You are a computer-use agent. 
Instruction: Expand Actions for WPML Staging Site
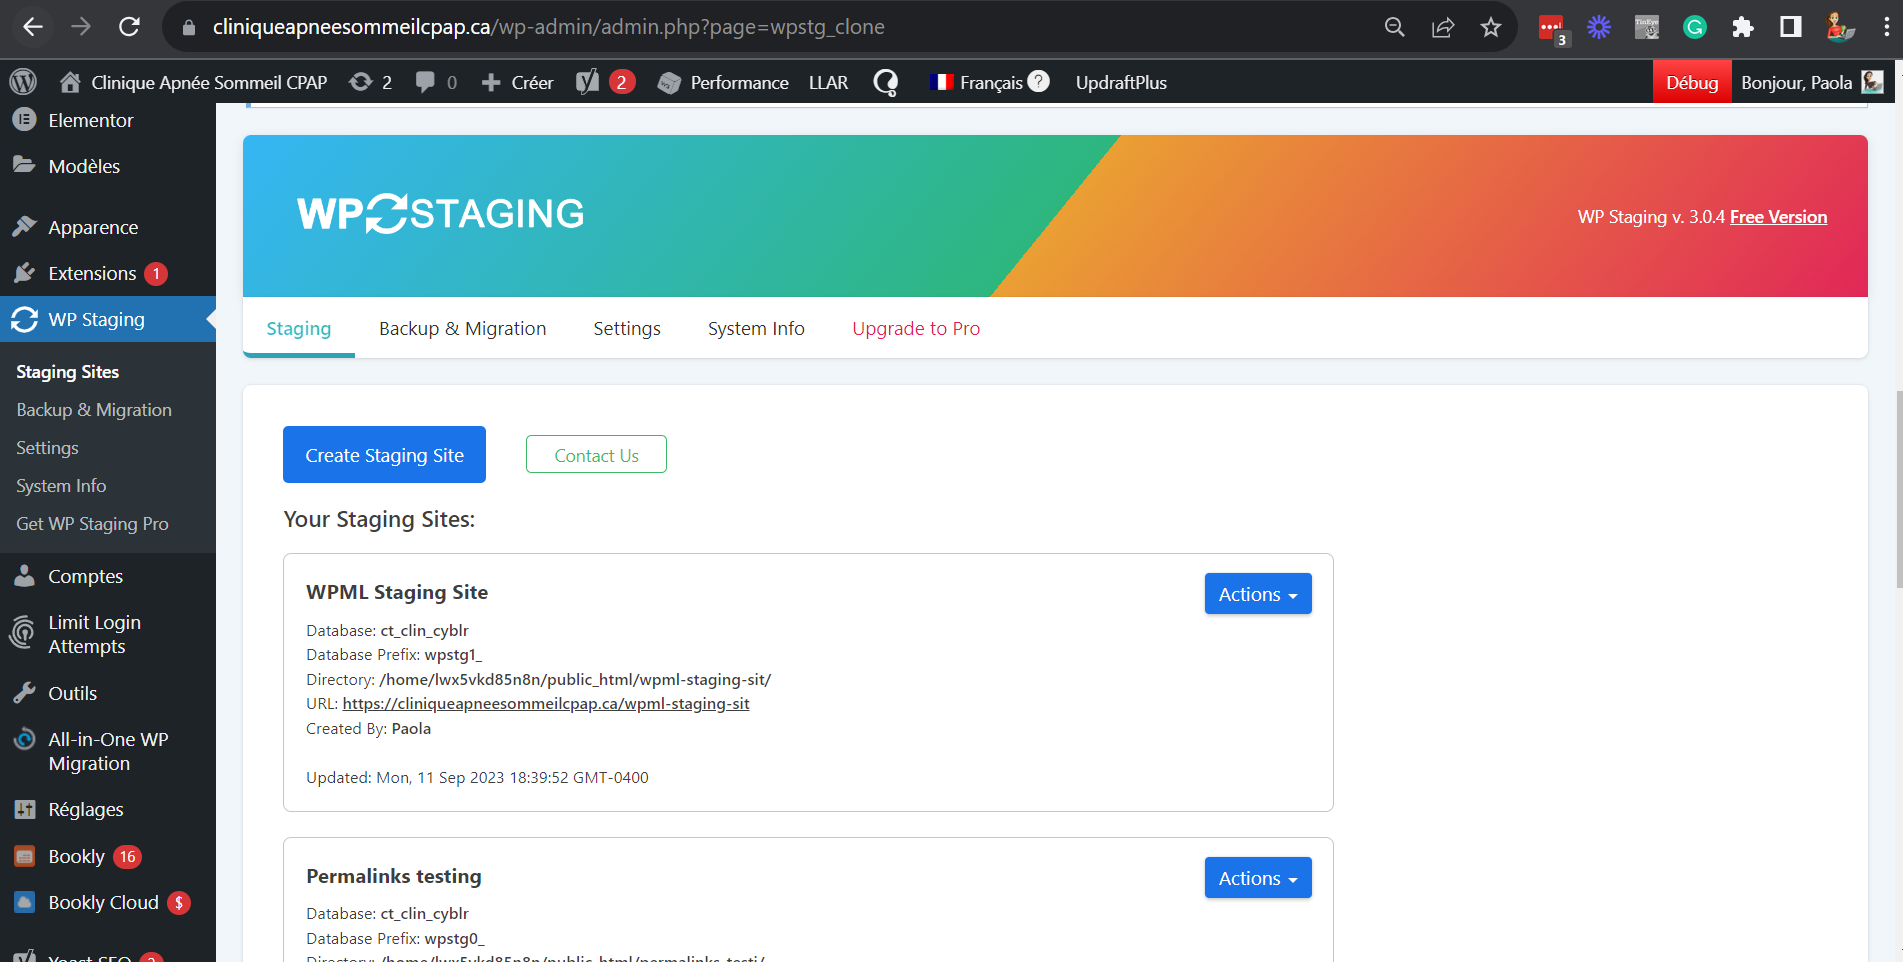(1258, 594)
